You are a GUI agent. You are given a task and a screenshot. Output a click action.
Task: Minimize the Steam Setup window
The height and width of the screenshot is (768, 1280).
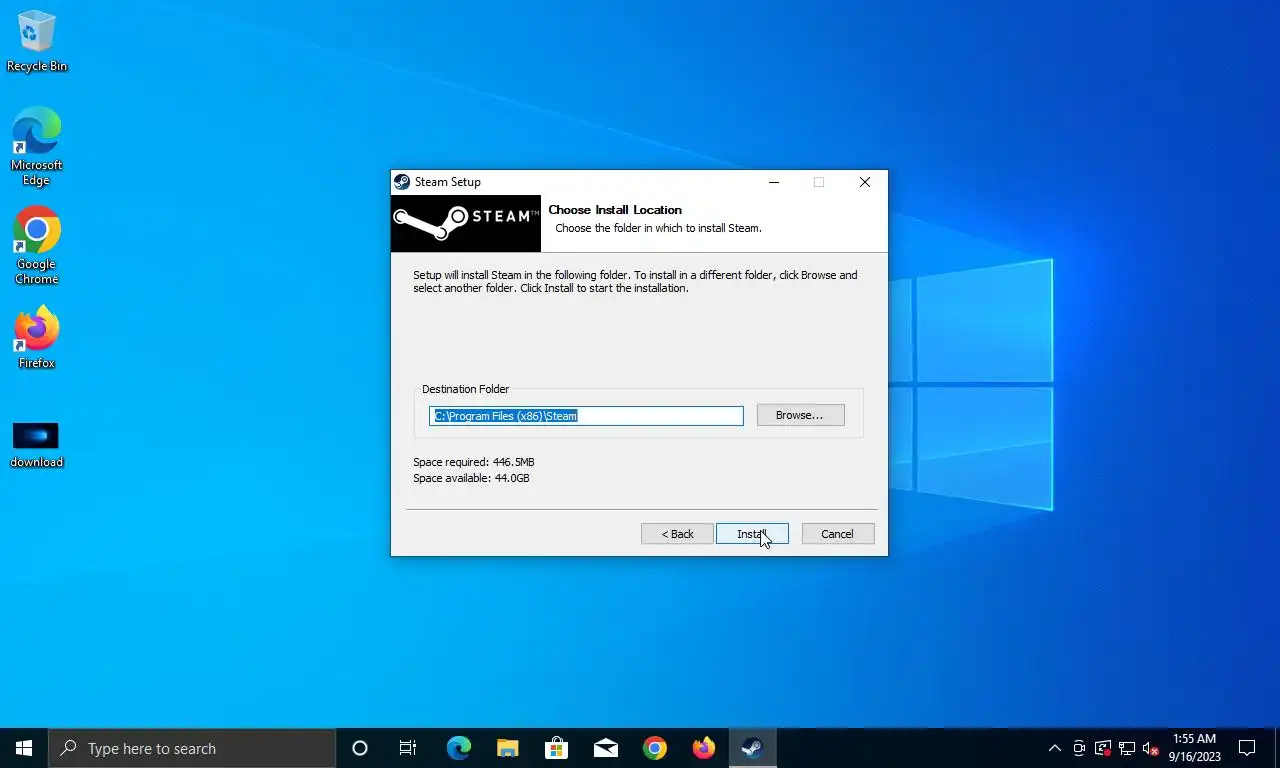coord(774,182)
